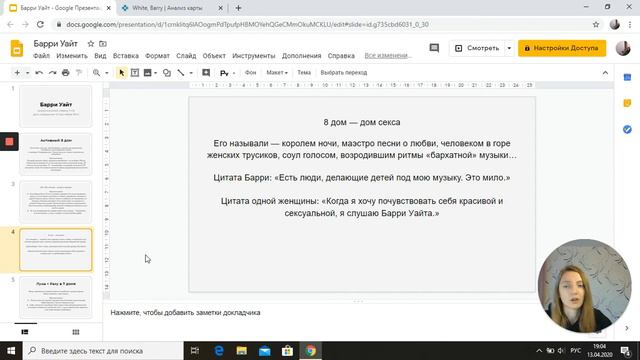Click the presentation title Барри Уайт
The image size is (640, 360).
[x=56, y=43]
